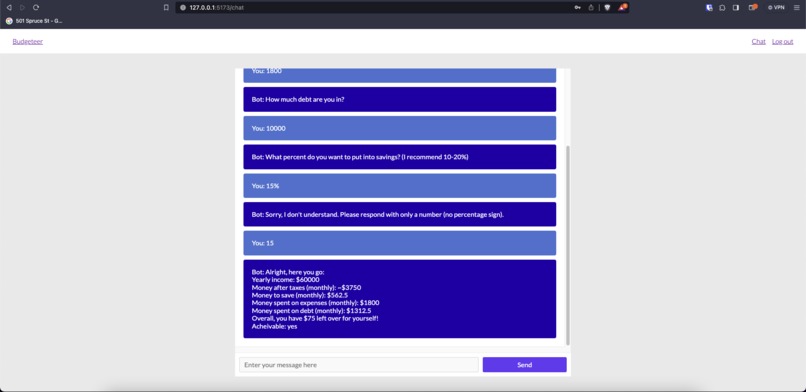Open the Brave Rewards triangle icon
The width and height of the screenshot is (806, 392).
(622, 7)
